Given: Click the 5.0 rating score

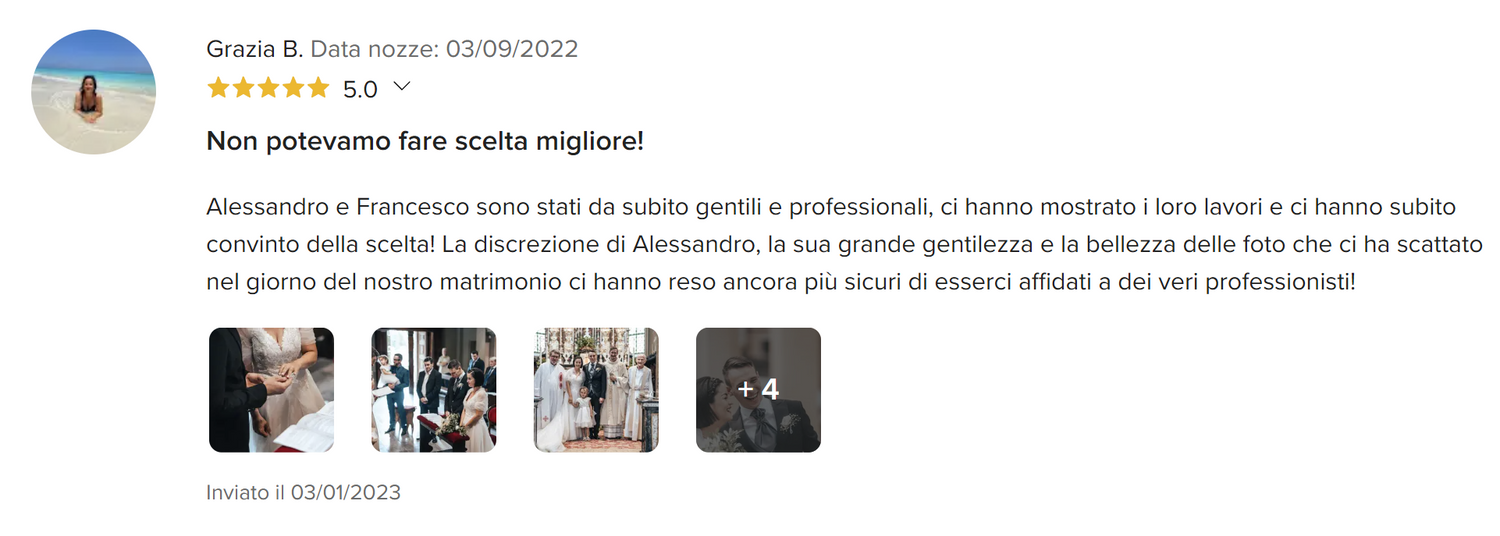Looking at the screenshot, I should pos(360,90).
